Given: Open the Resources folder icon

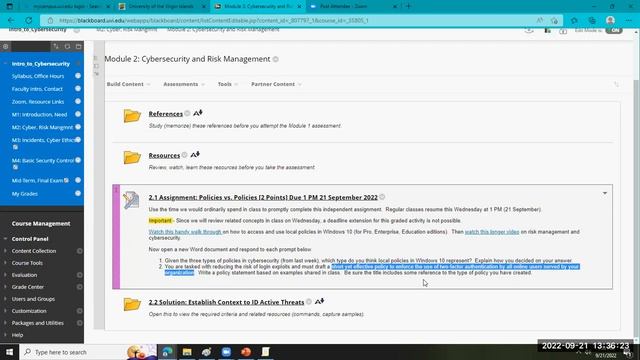Looking at the screenshot, I should (x=132, y=158).
